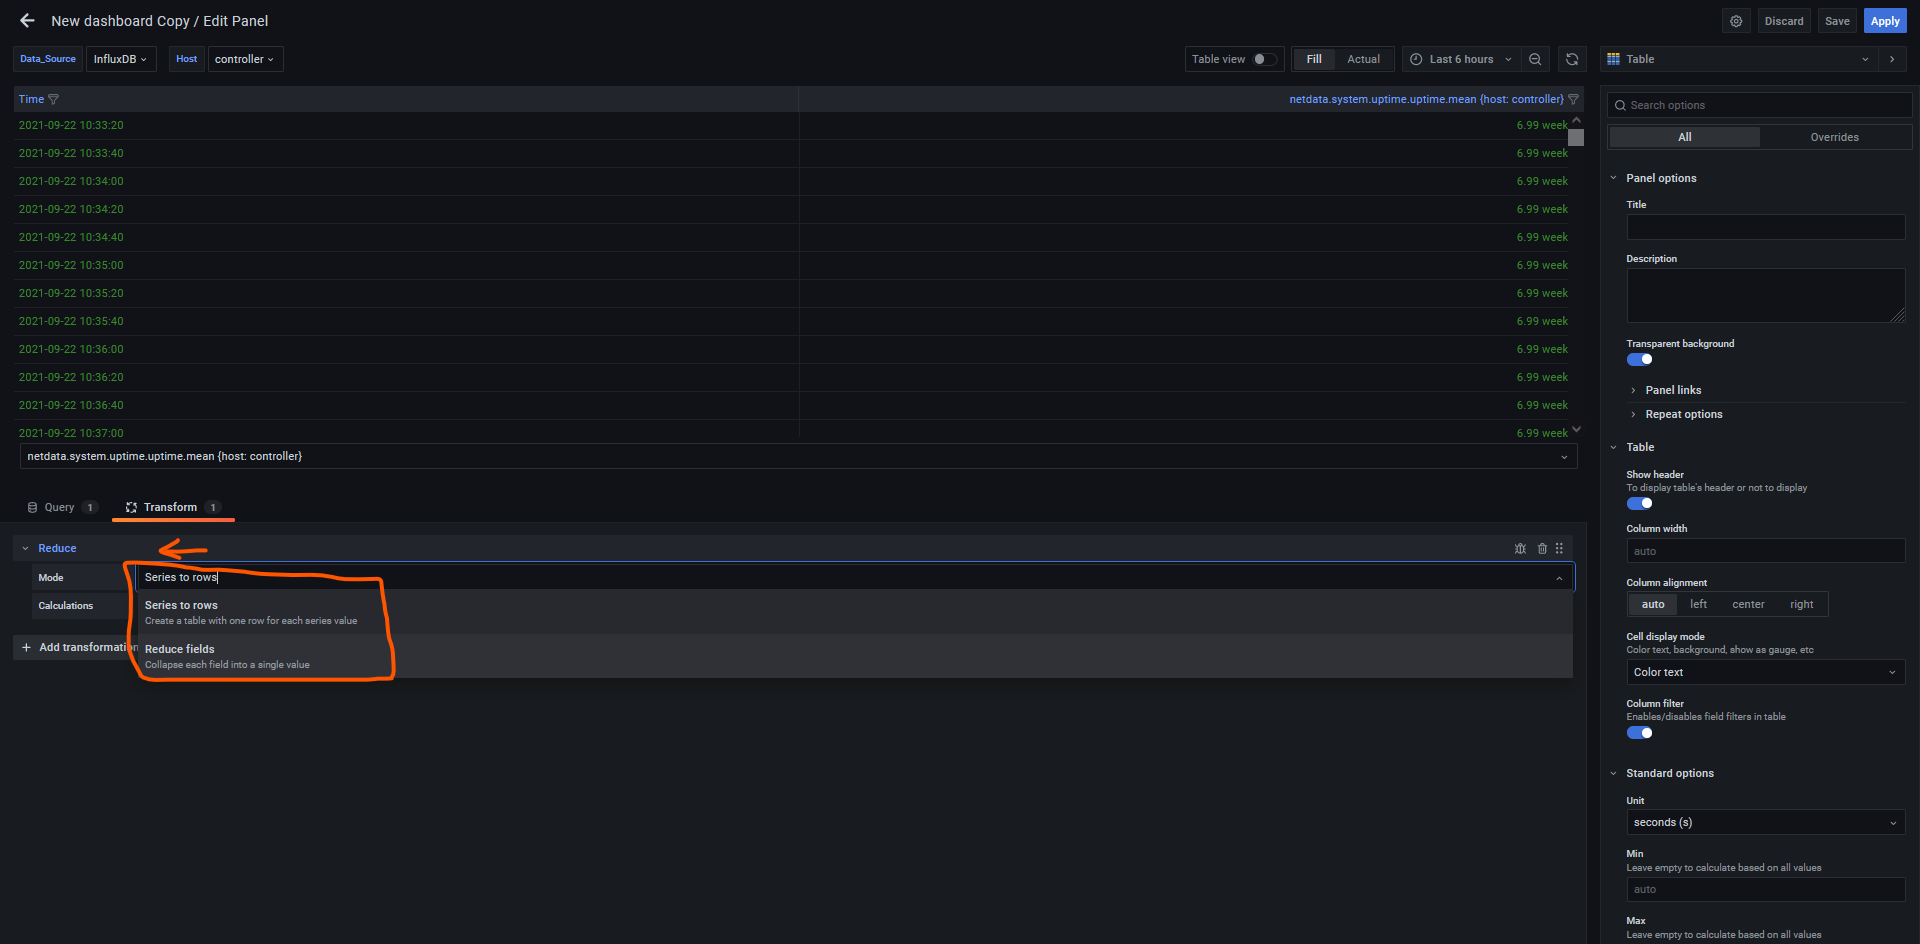1920x944 pixels.
Task: Switch to the Query tab
Action: coord(60,507)
